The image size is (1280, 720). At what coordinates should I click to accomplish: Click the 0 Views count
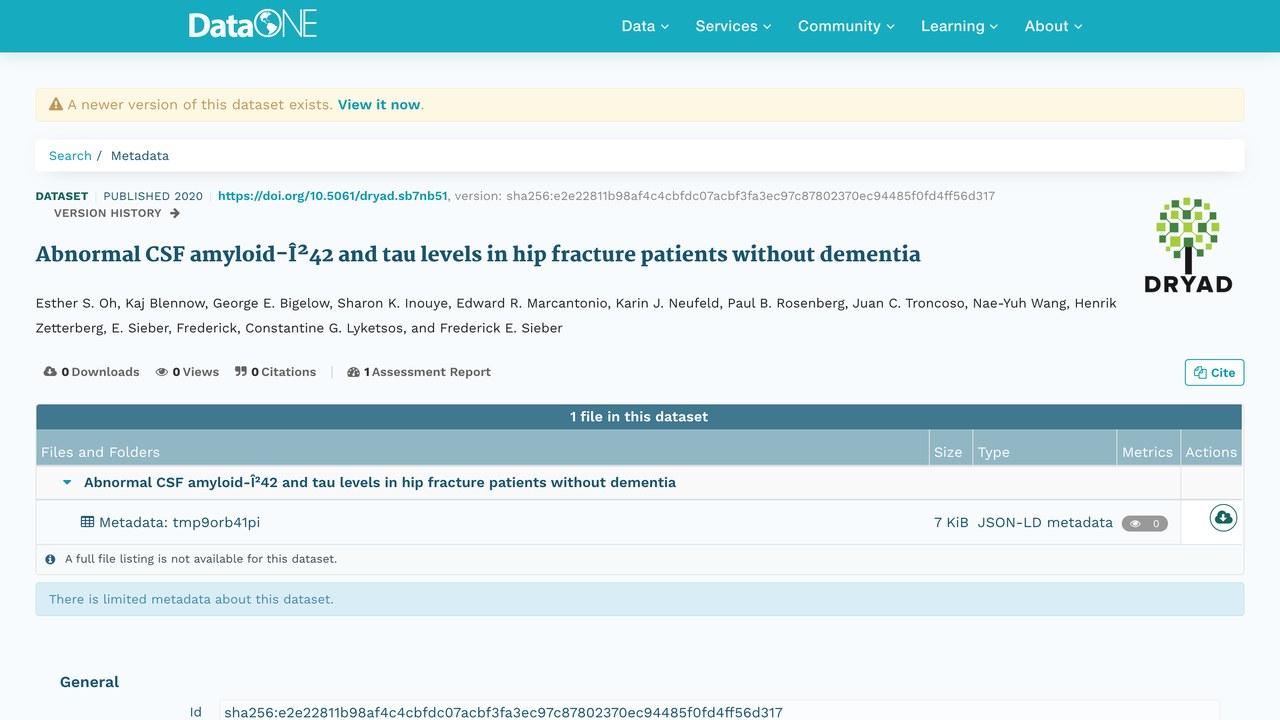(x=195, y=372)
